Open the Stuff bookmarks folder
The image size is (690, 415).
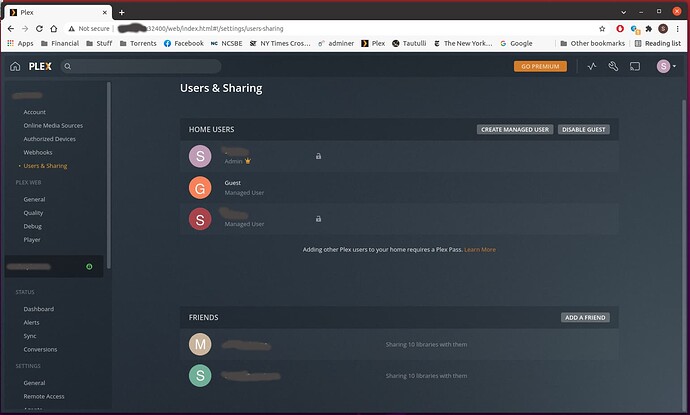click(x=99, y=43)
